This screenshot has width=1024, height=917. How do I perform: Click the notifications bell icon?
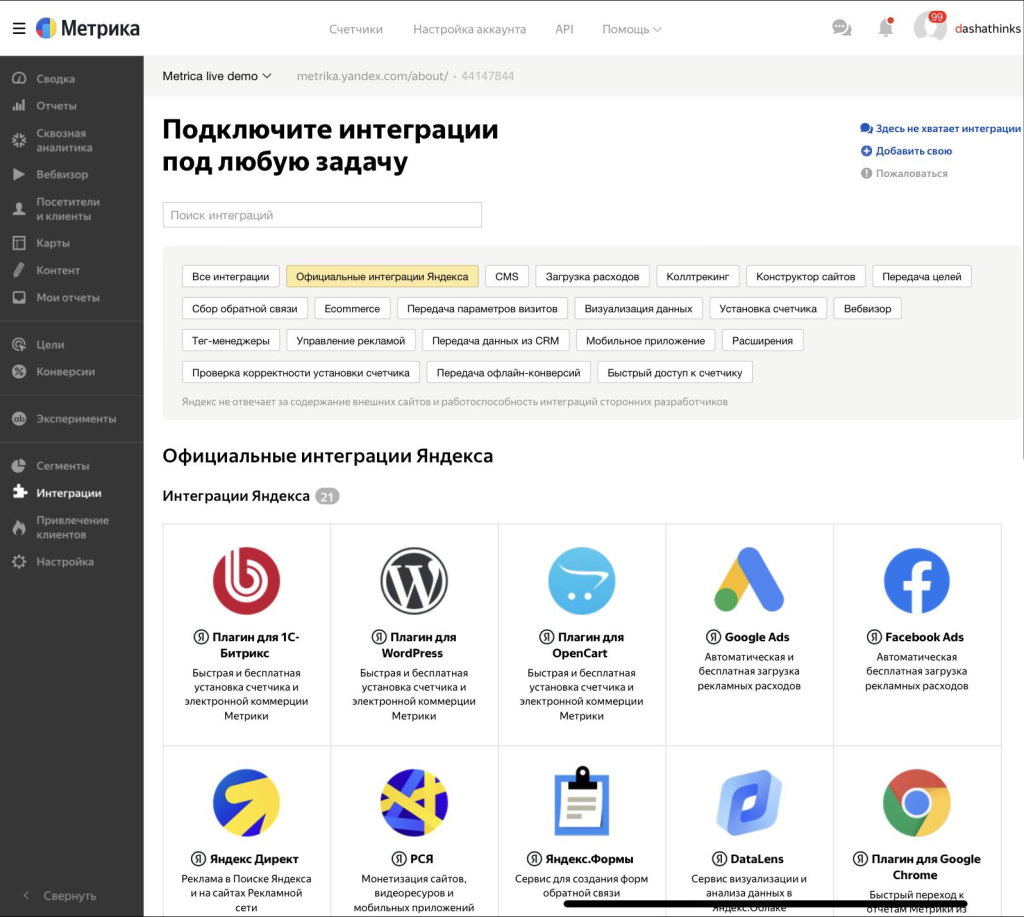pos(885,28)
